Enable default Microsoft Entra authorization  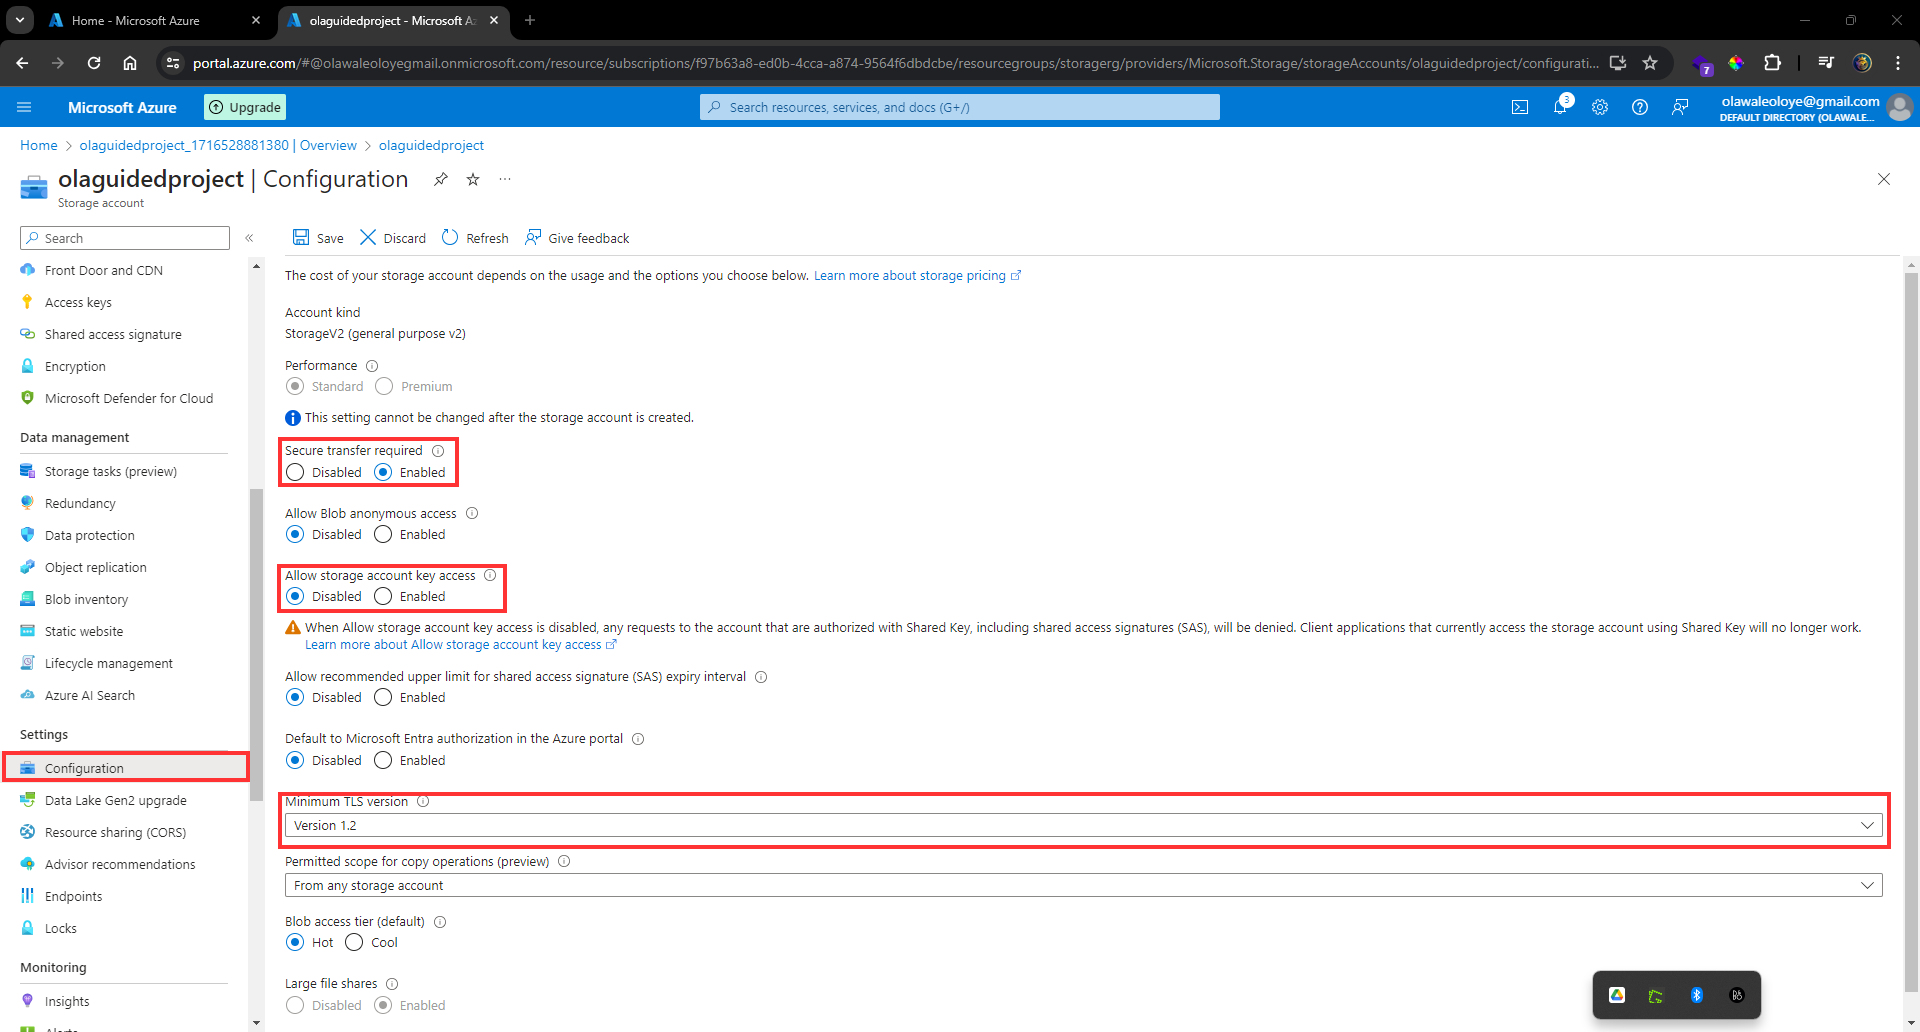[383, 761]
